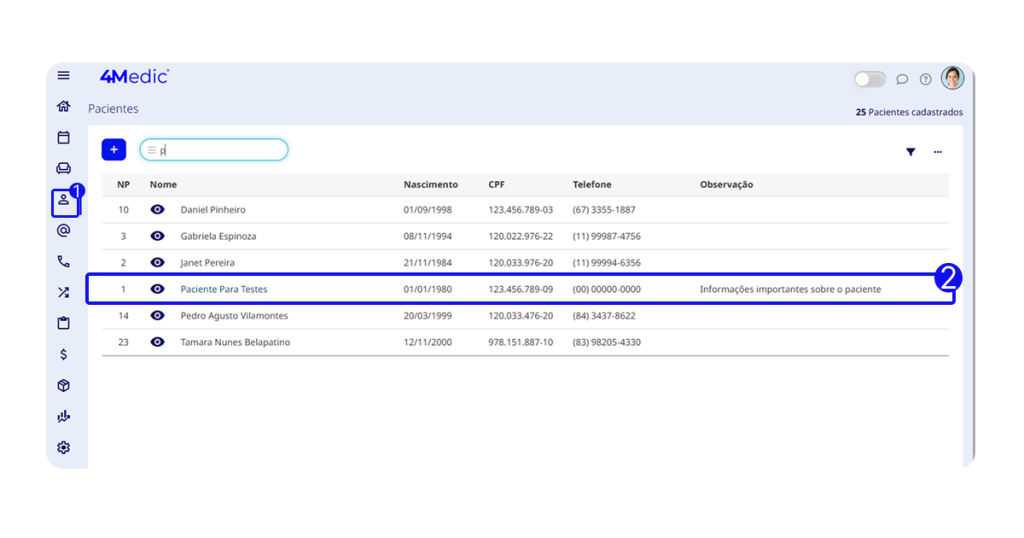
Task: Sort by the Nascimento column header
Action: (430, 185)
